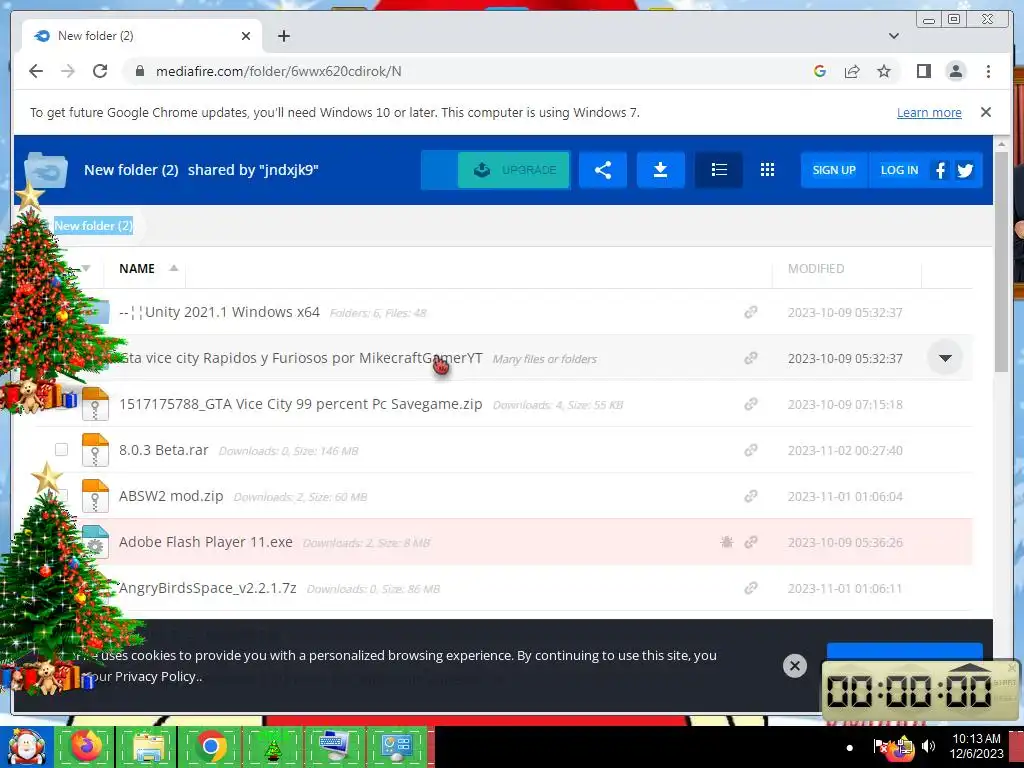Log in with the Twitter icon
This screenshot has width=1024, height=768.
click(x=965, y=170)
